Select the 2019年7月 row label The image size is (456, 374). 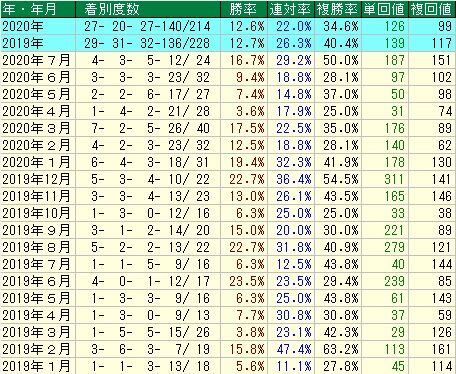point(36,264)
